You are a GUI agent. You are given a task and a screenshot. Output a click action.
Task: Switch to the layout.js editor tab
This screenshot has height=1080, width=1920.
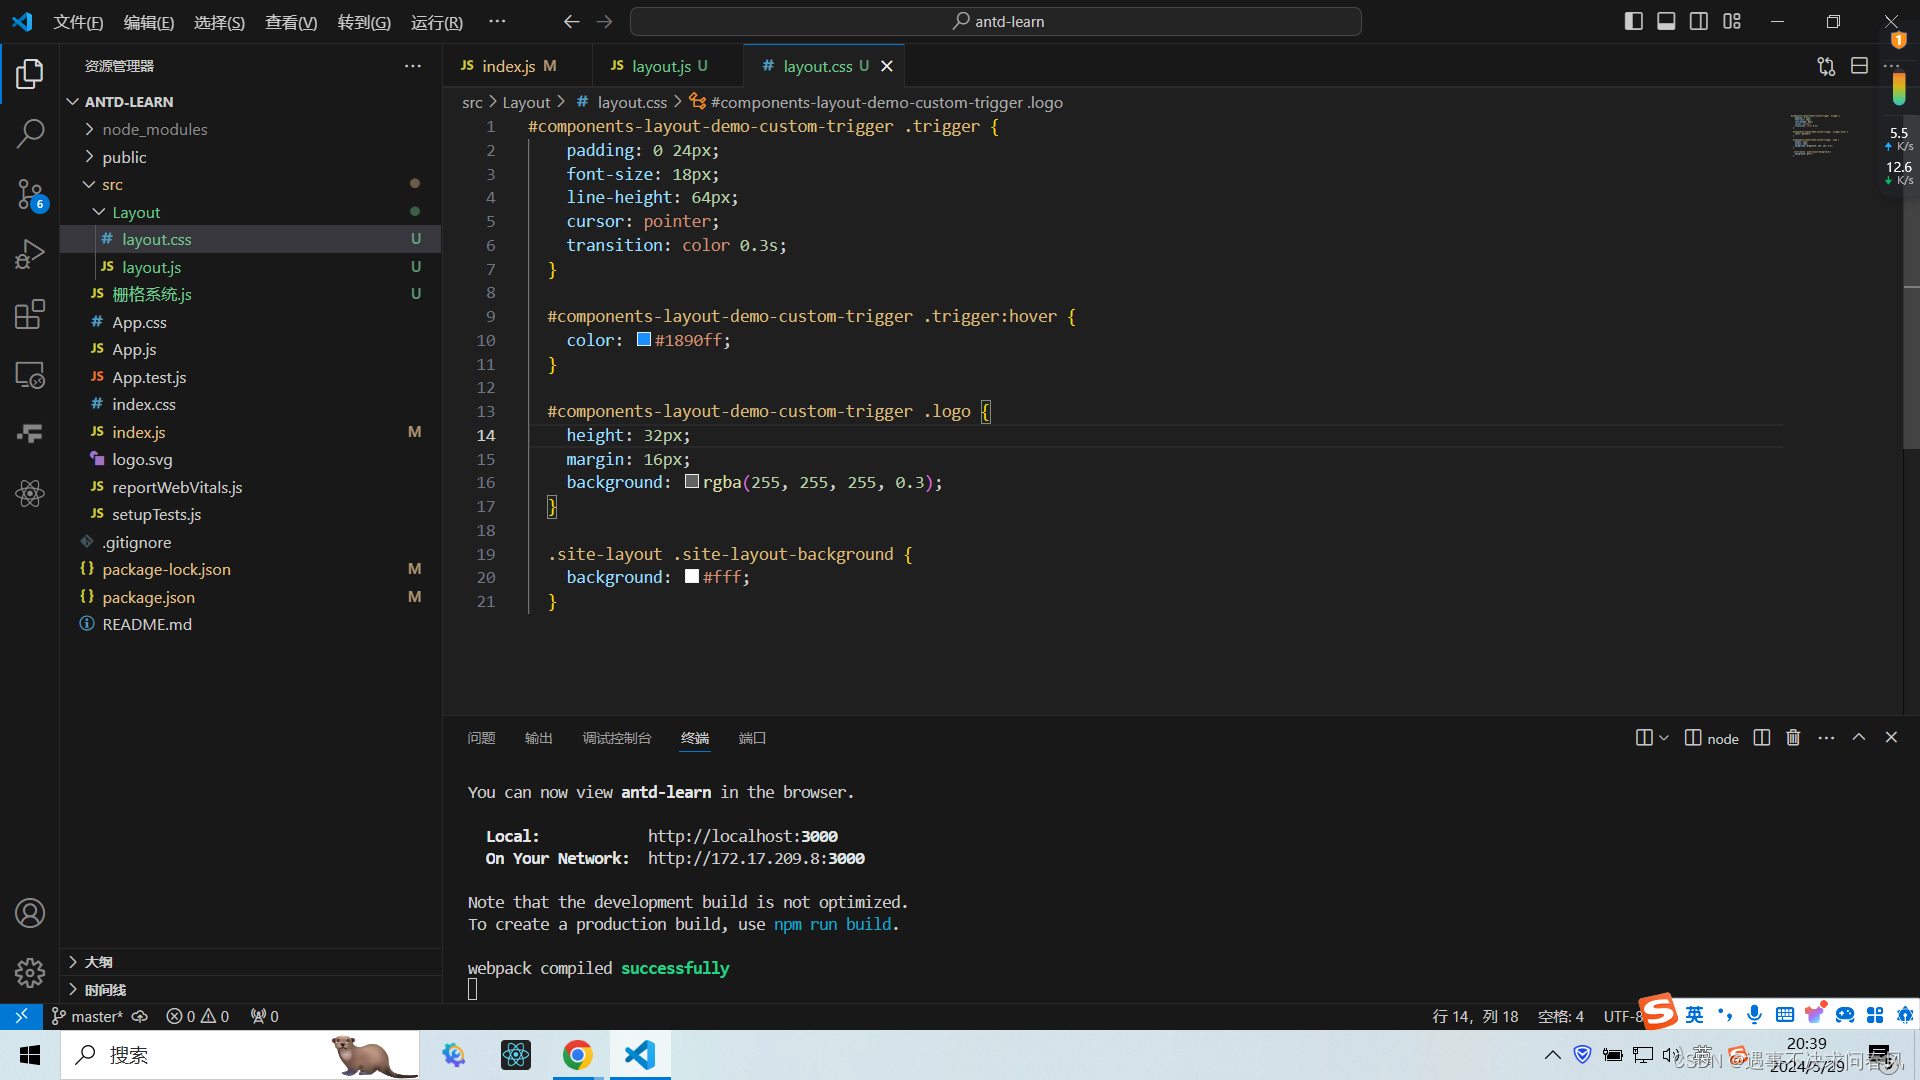tap(660, 66)
